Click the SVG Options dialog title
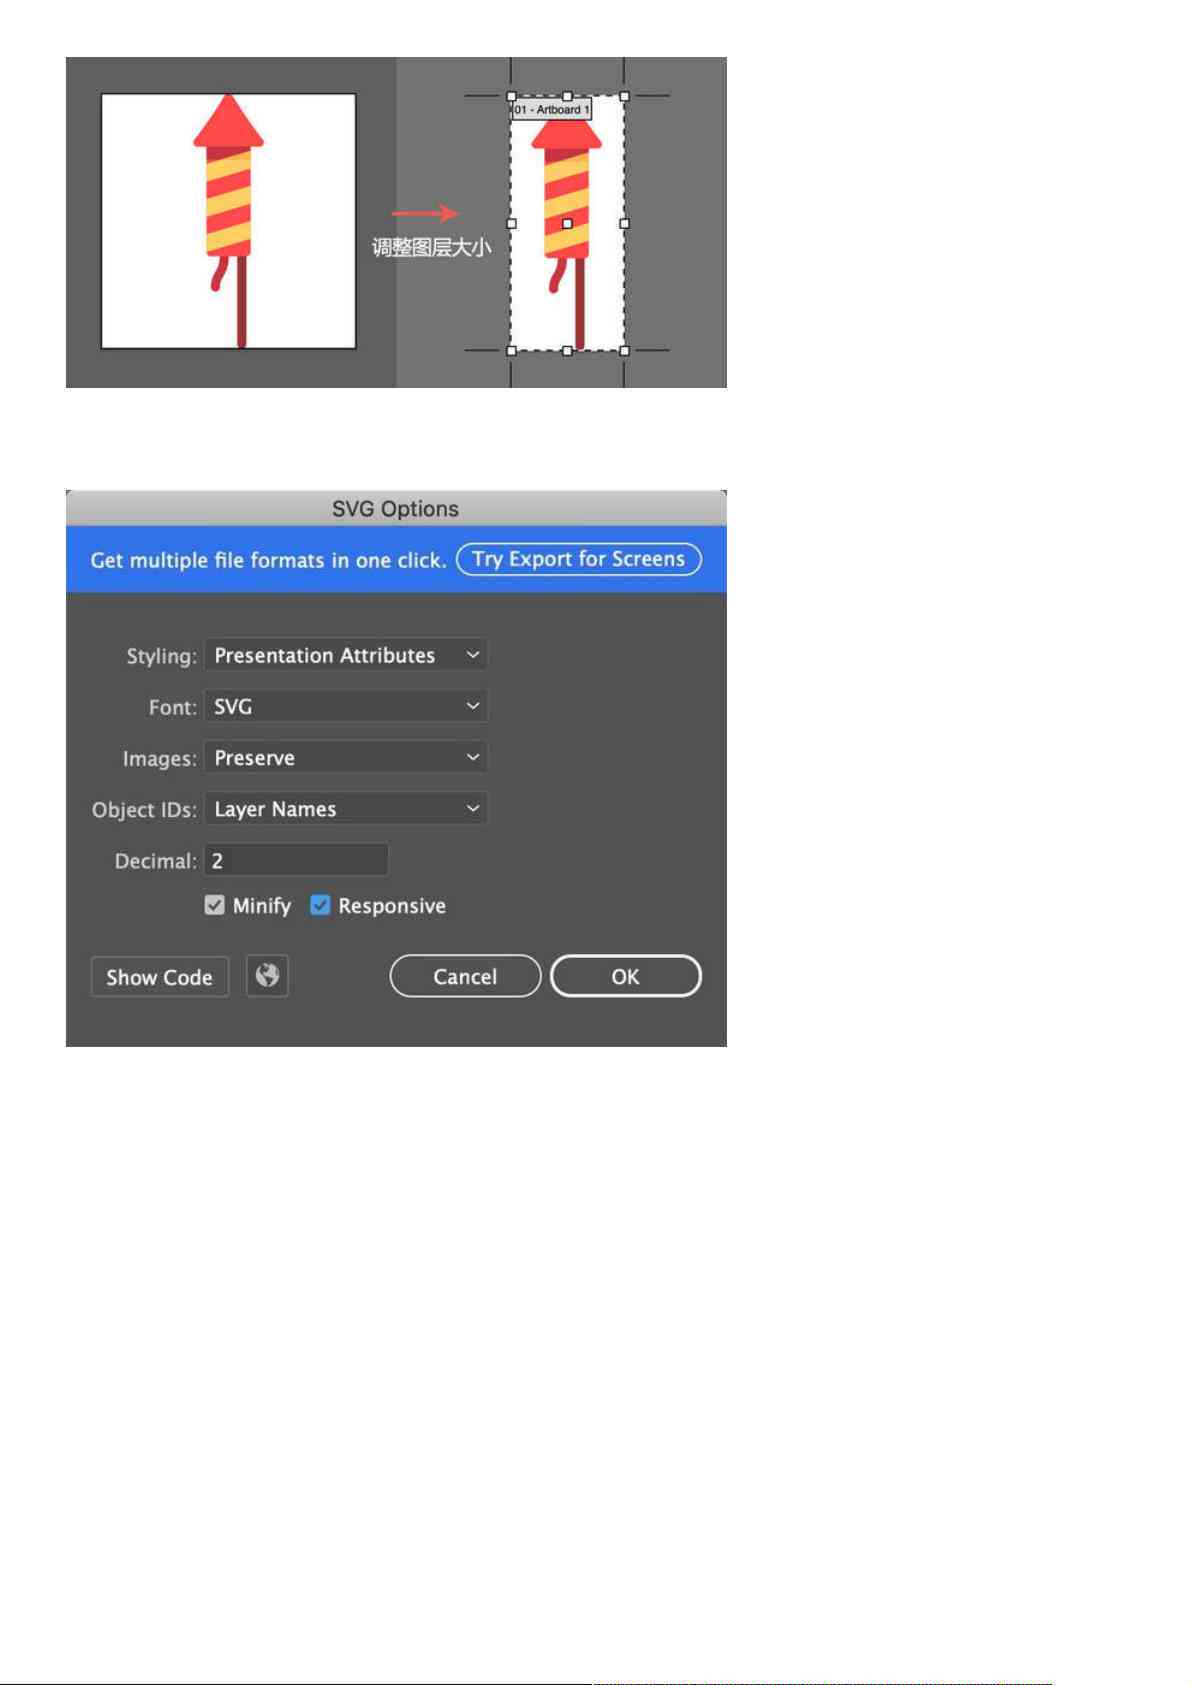 396,509
